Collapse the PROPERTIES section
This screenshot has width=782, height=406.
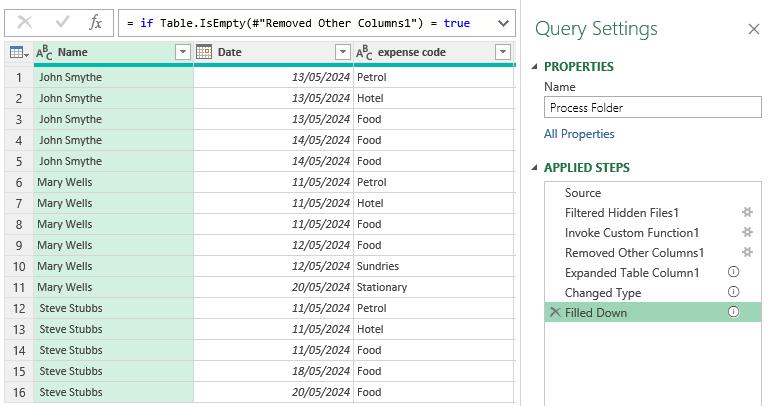coord(535,66)
